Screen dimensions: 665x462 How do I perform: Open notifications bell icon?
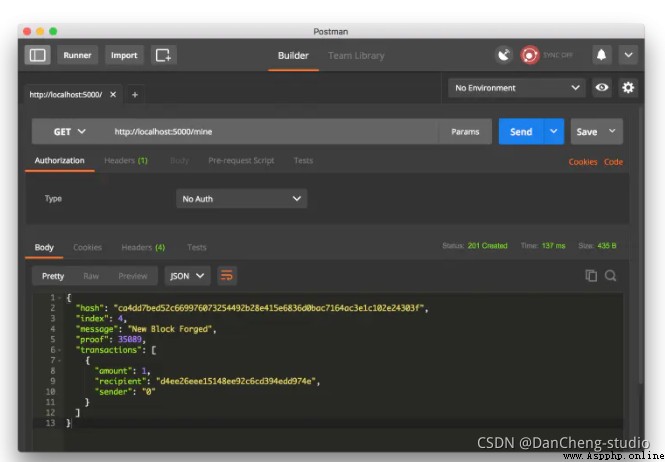pyautogui.click(x=601, y=55)
